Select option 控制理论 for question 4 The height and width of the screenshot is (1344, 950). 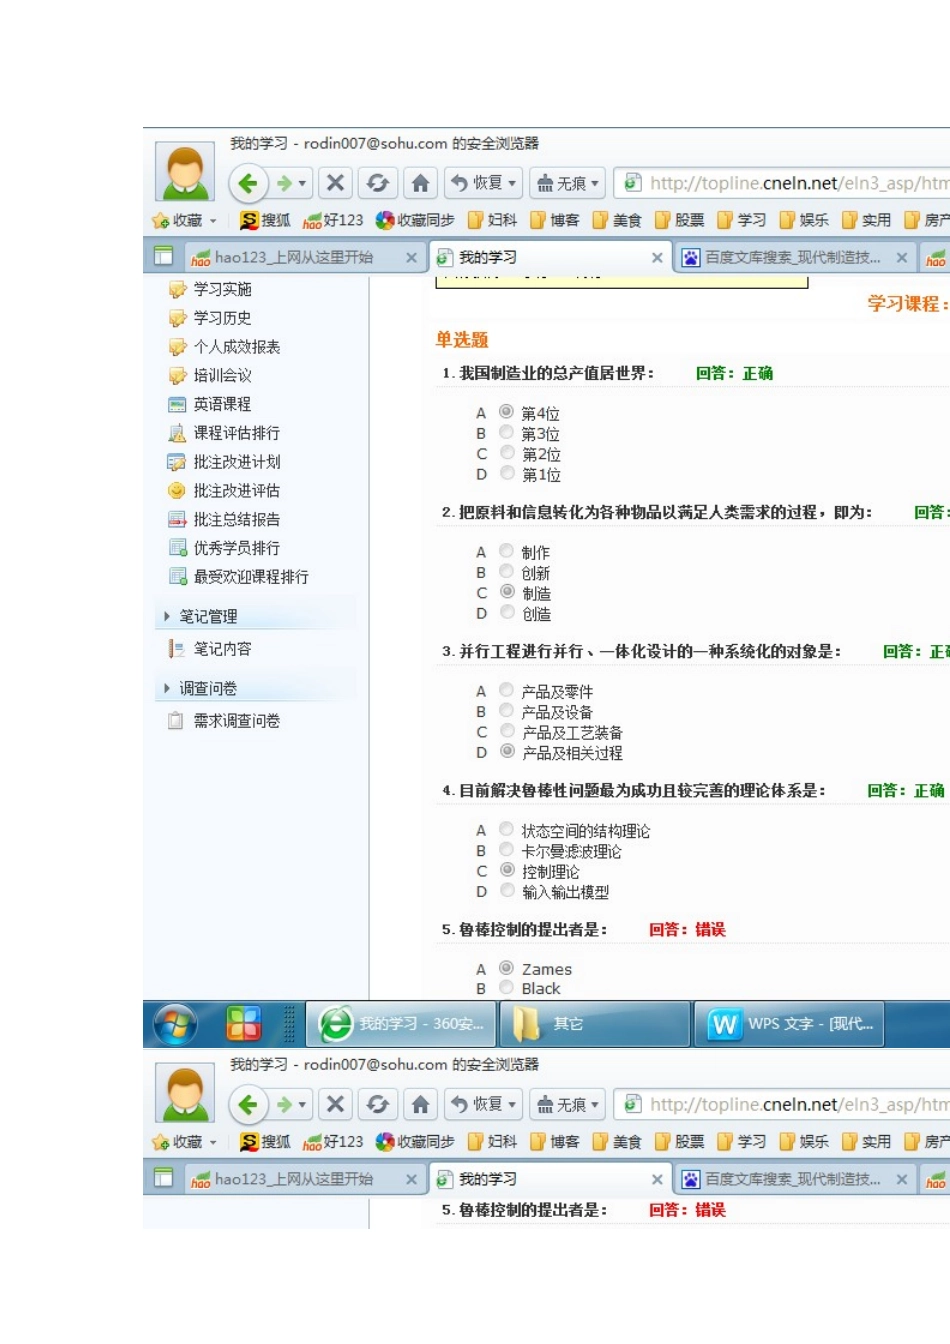pos(507,870)
